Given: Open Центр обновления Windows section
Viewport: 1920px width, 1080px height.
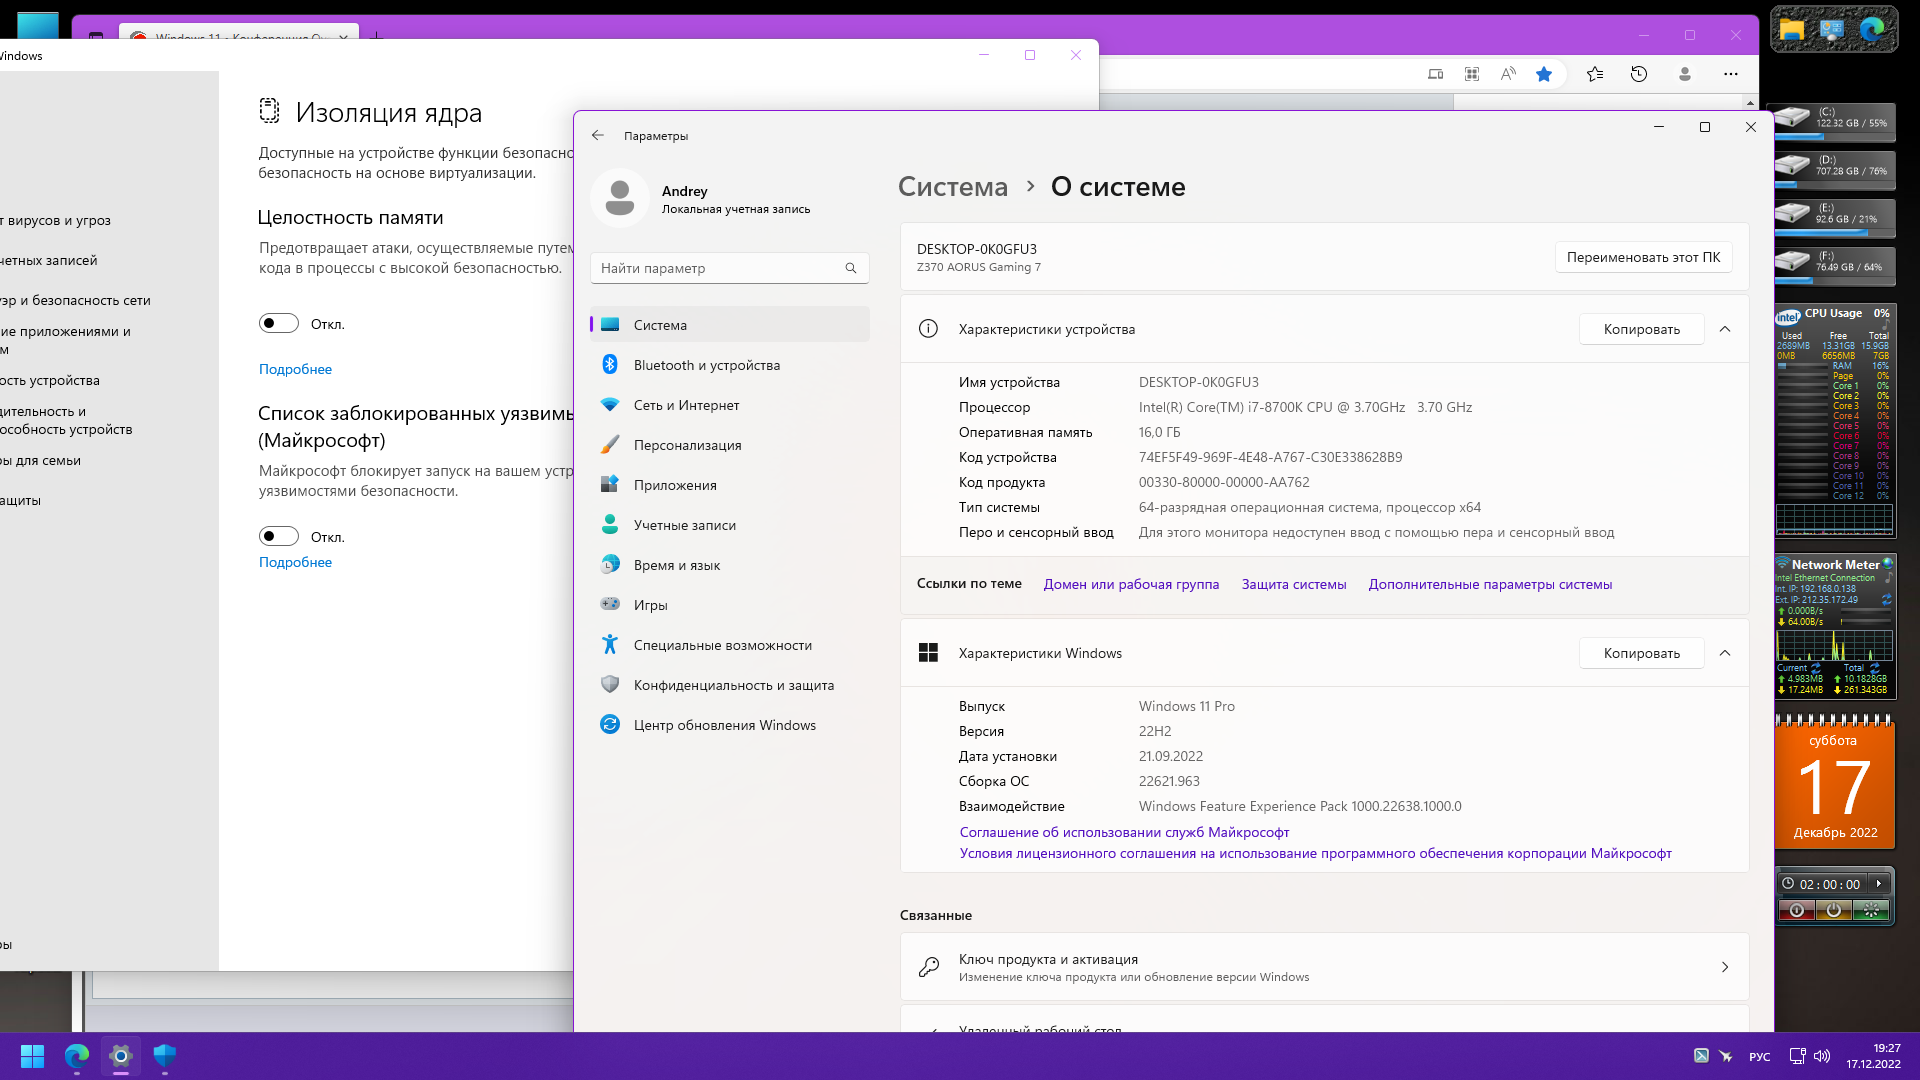Looking at the screenshot, I should pyautogui.click(x=724, y=725).
